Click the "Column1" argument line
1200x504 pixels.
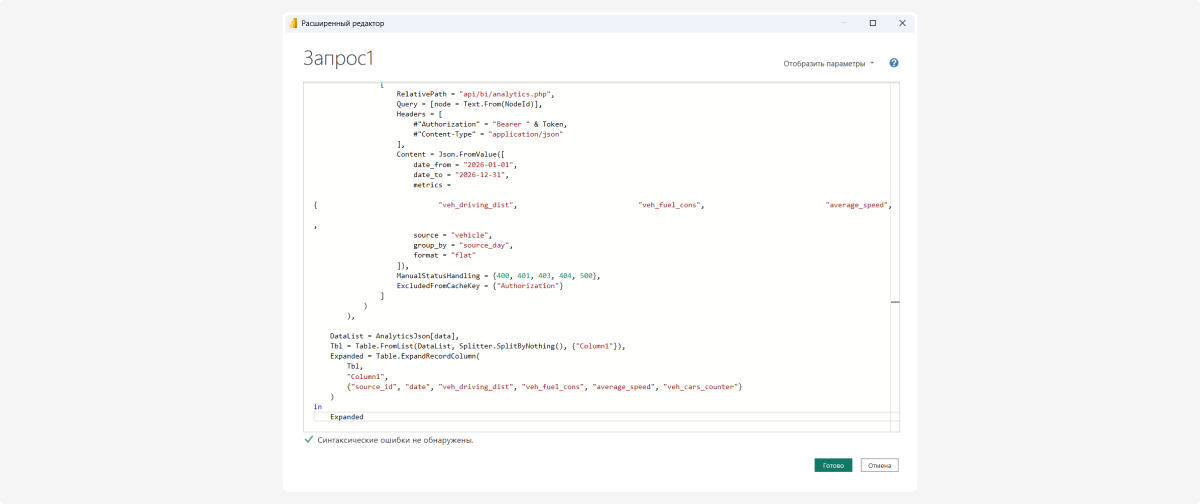(x=366, y=376)
